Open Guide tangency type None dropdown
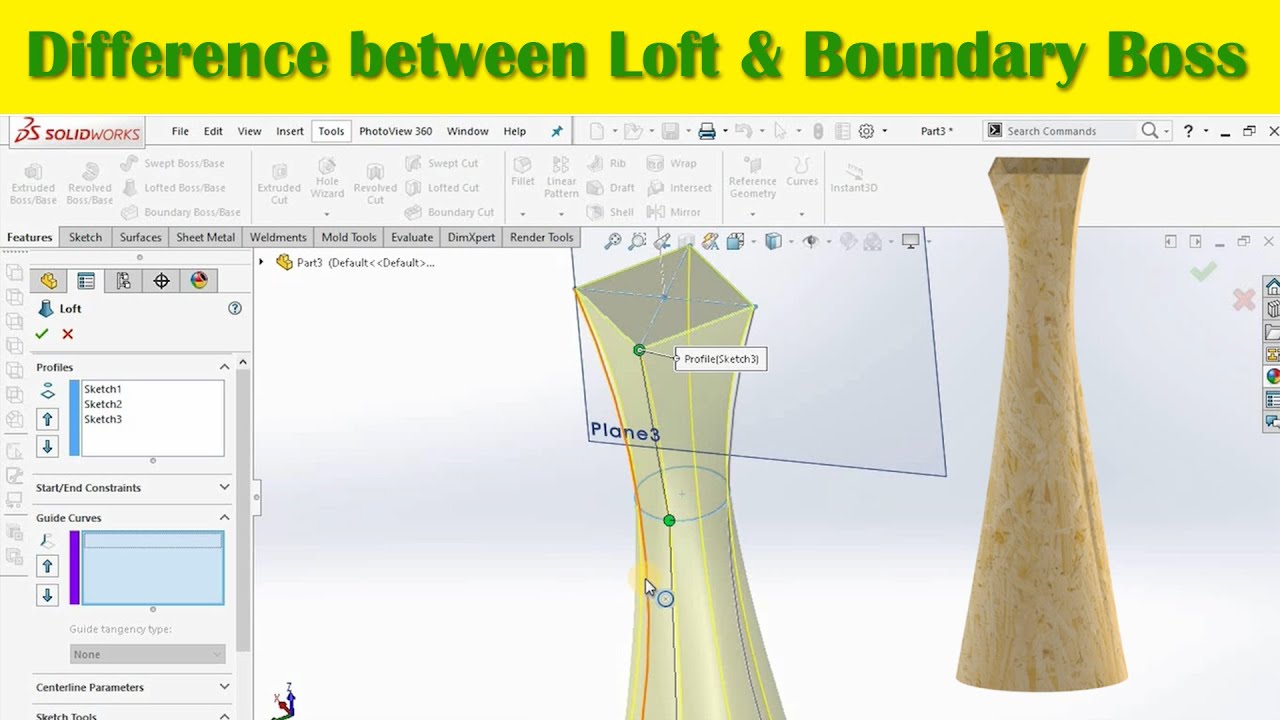Screen dimensions: 1280x720 pos(147,654)
